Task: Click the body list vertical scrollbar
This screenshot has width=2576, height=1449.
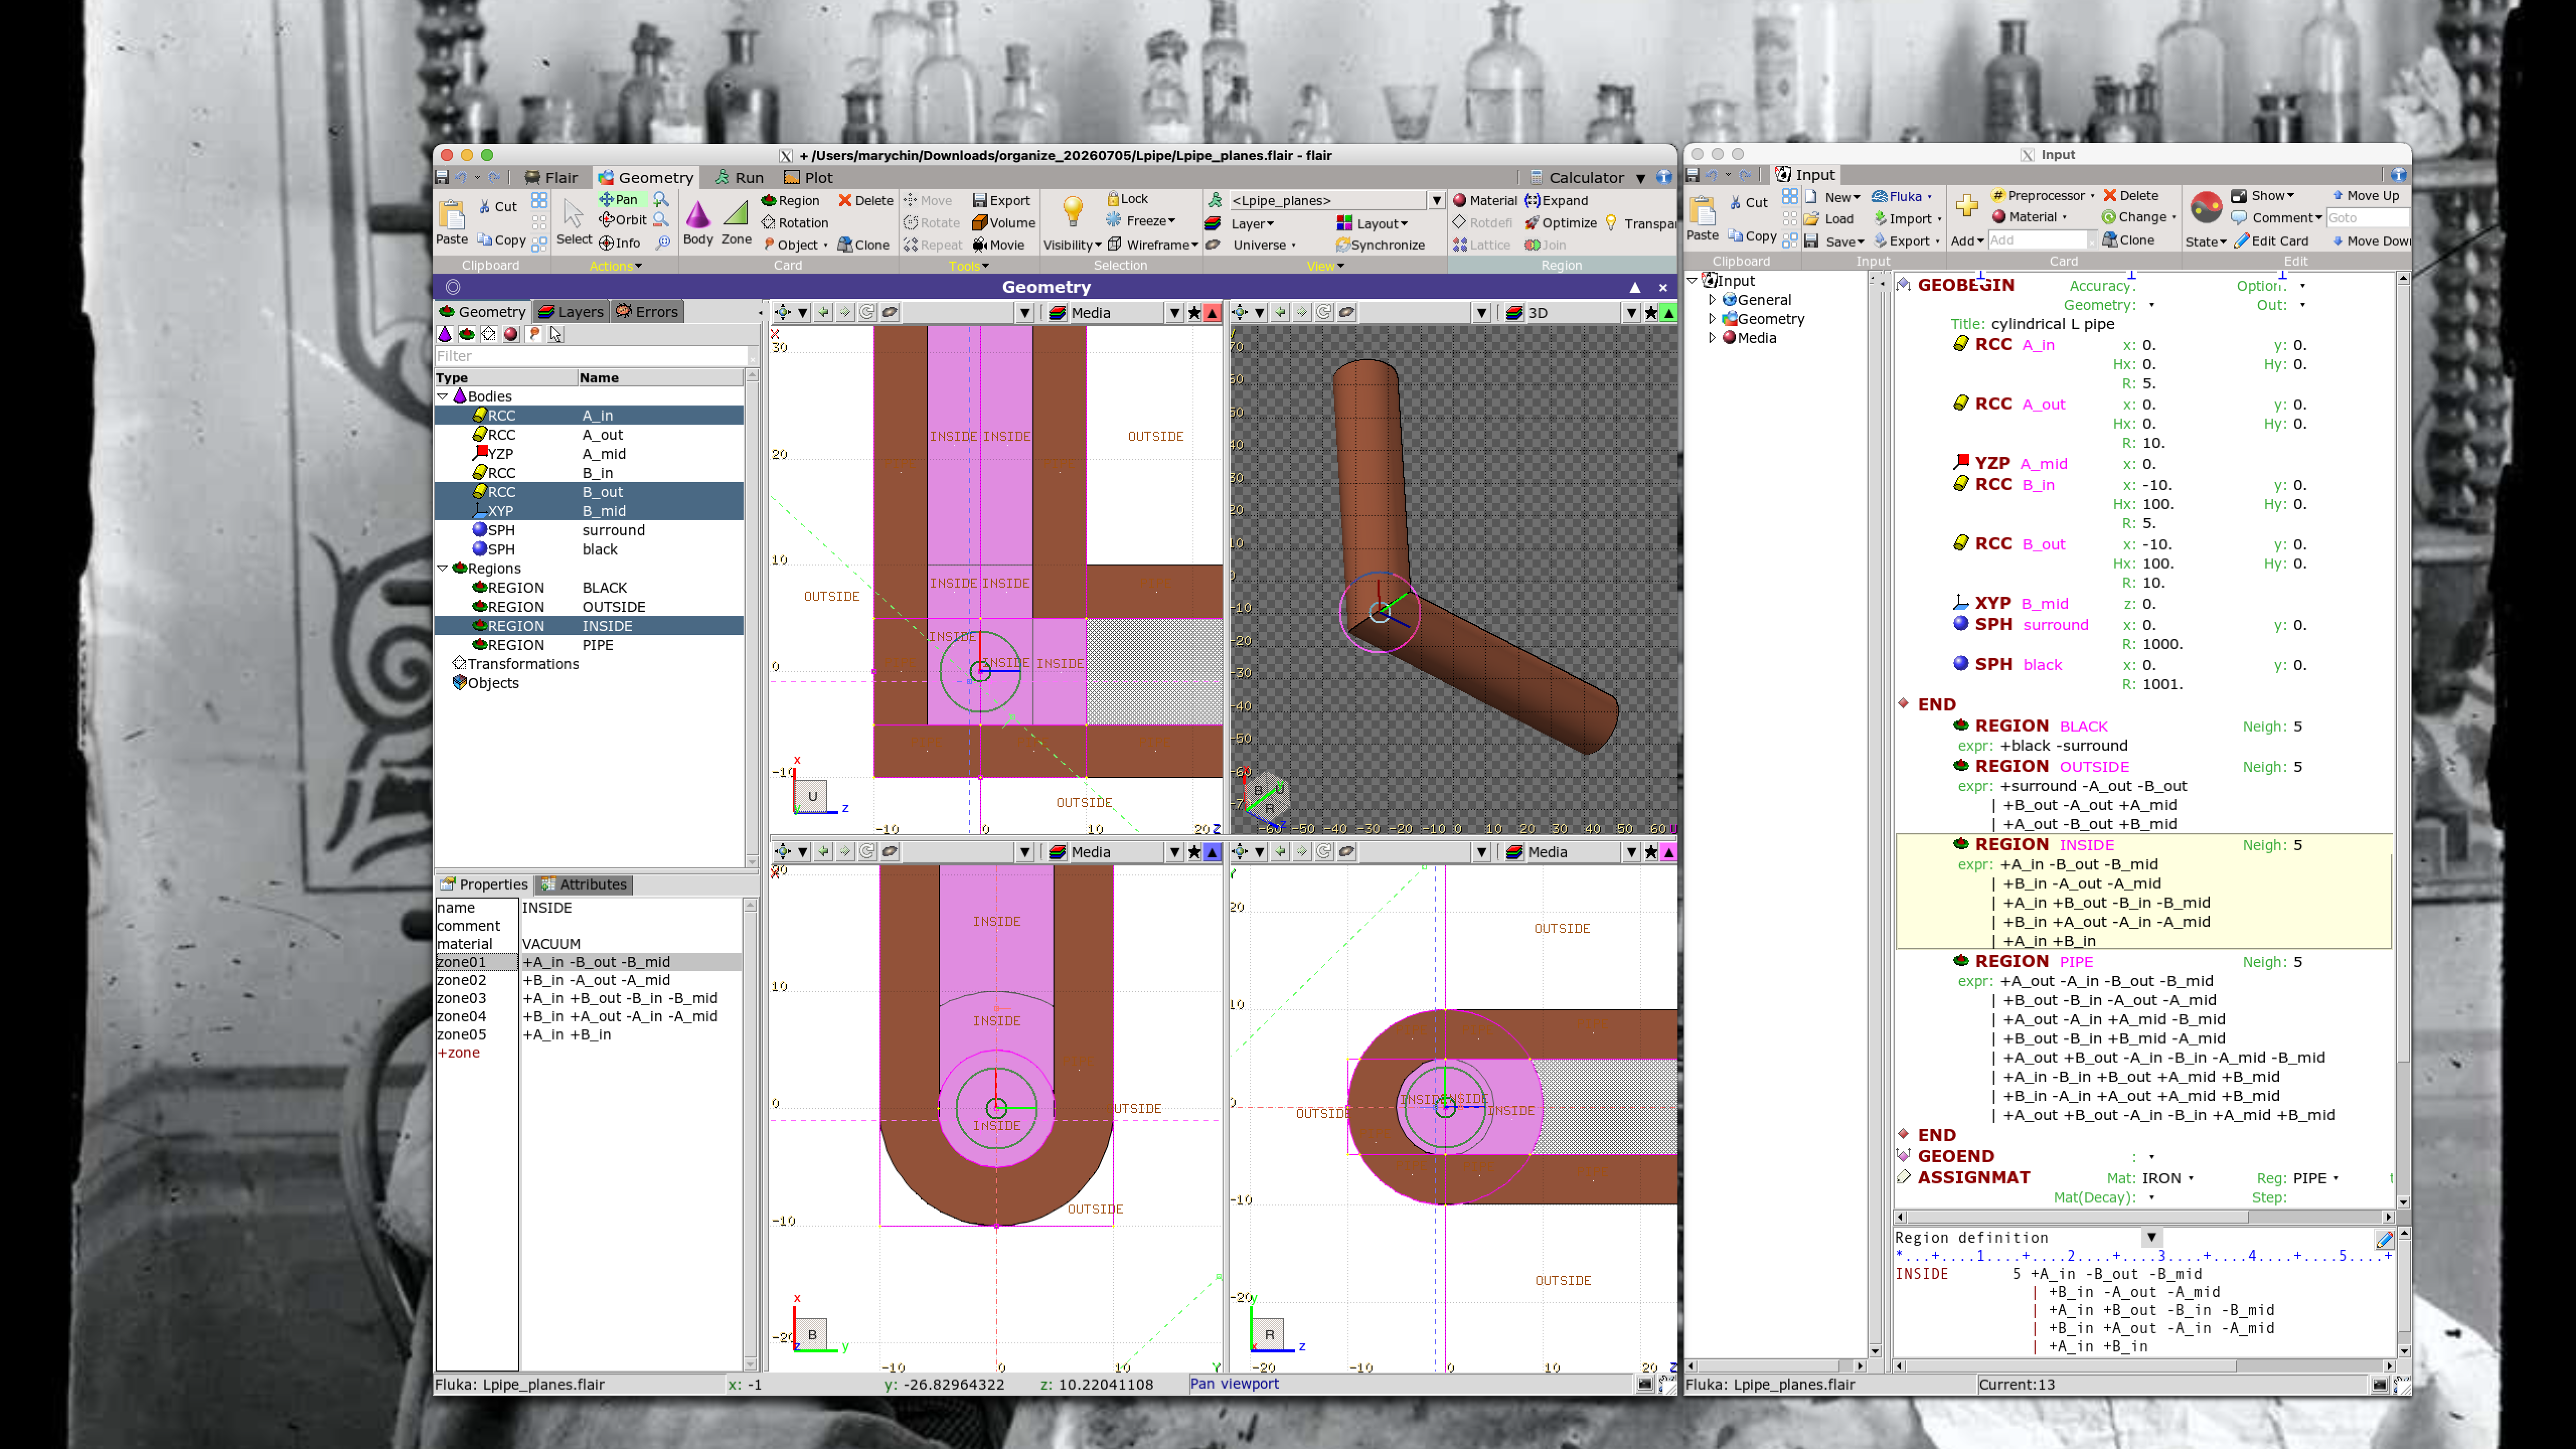Action: point(751,618)
